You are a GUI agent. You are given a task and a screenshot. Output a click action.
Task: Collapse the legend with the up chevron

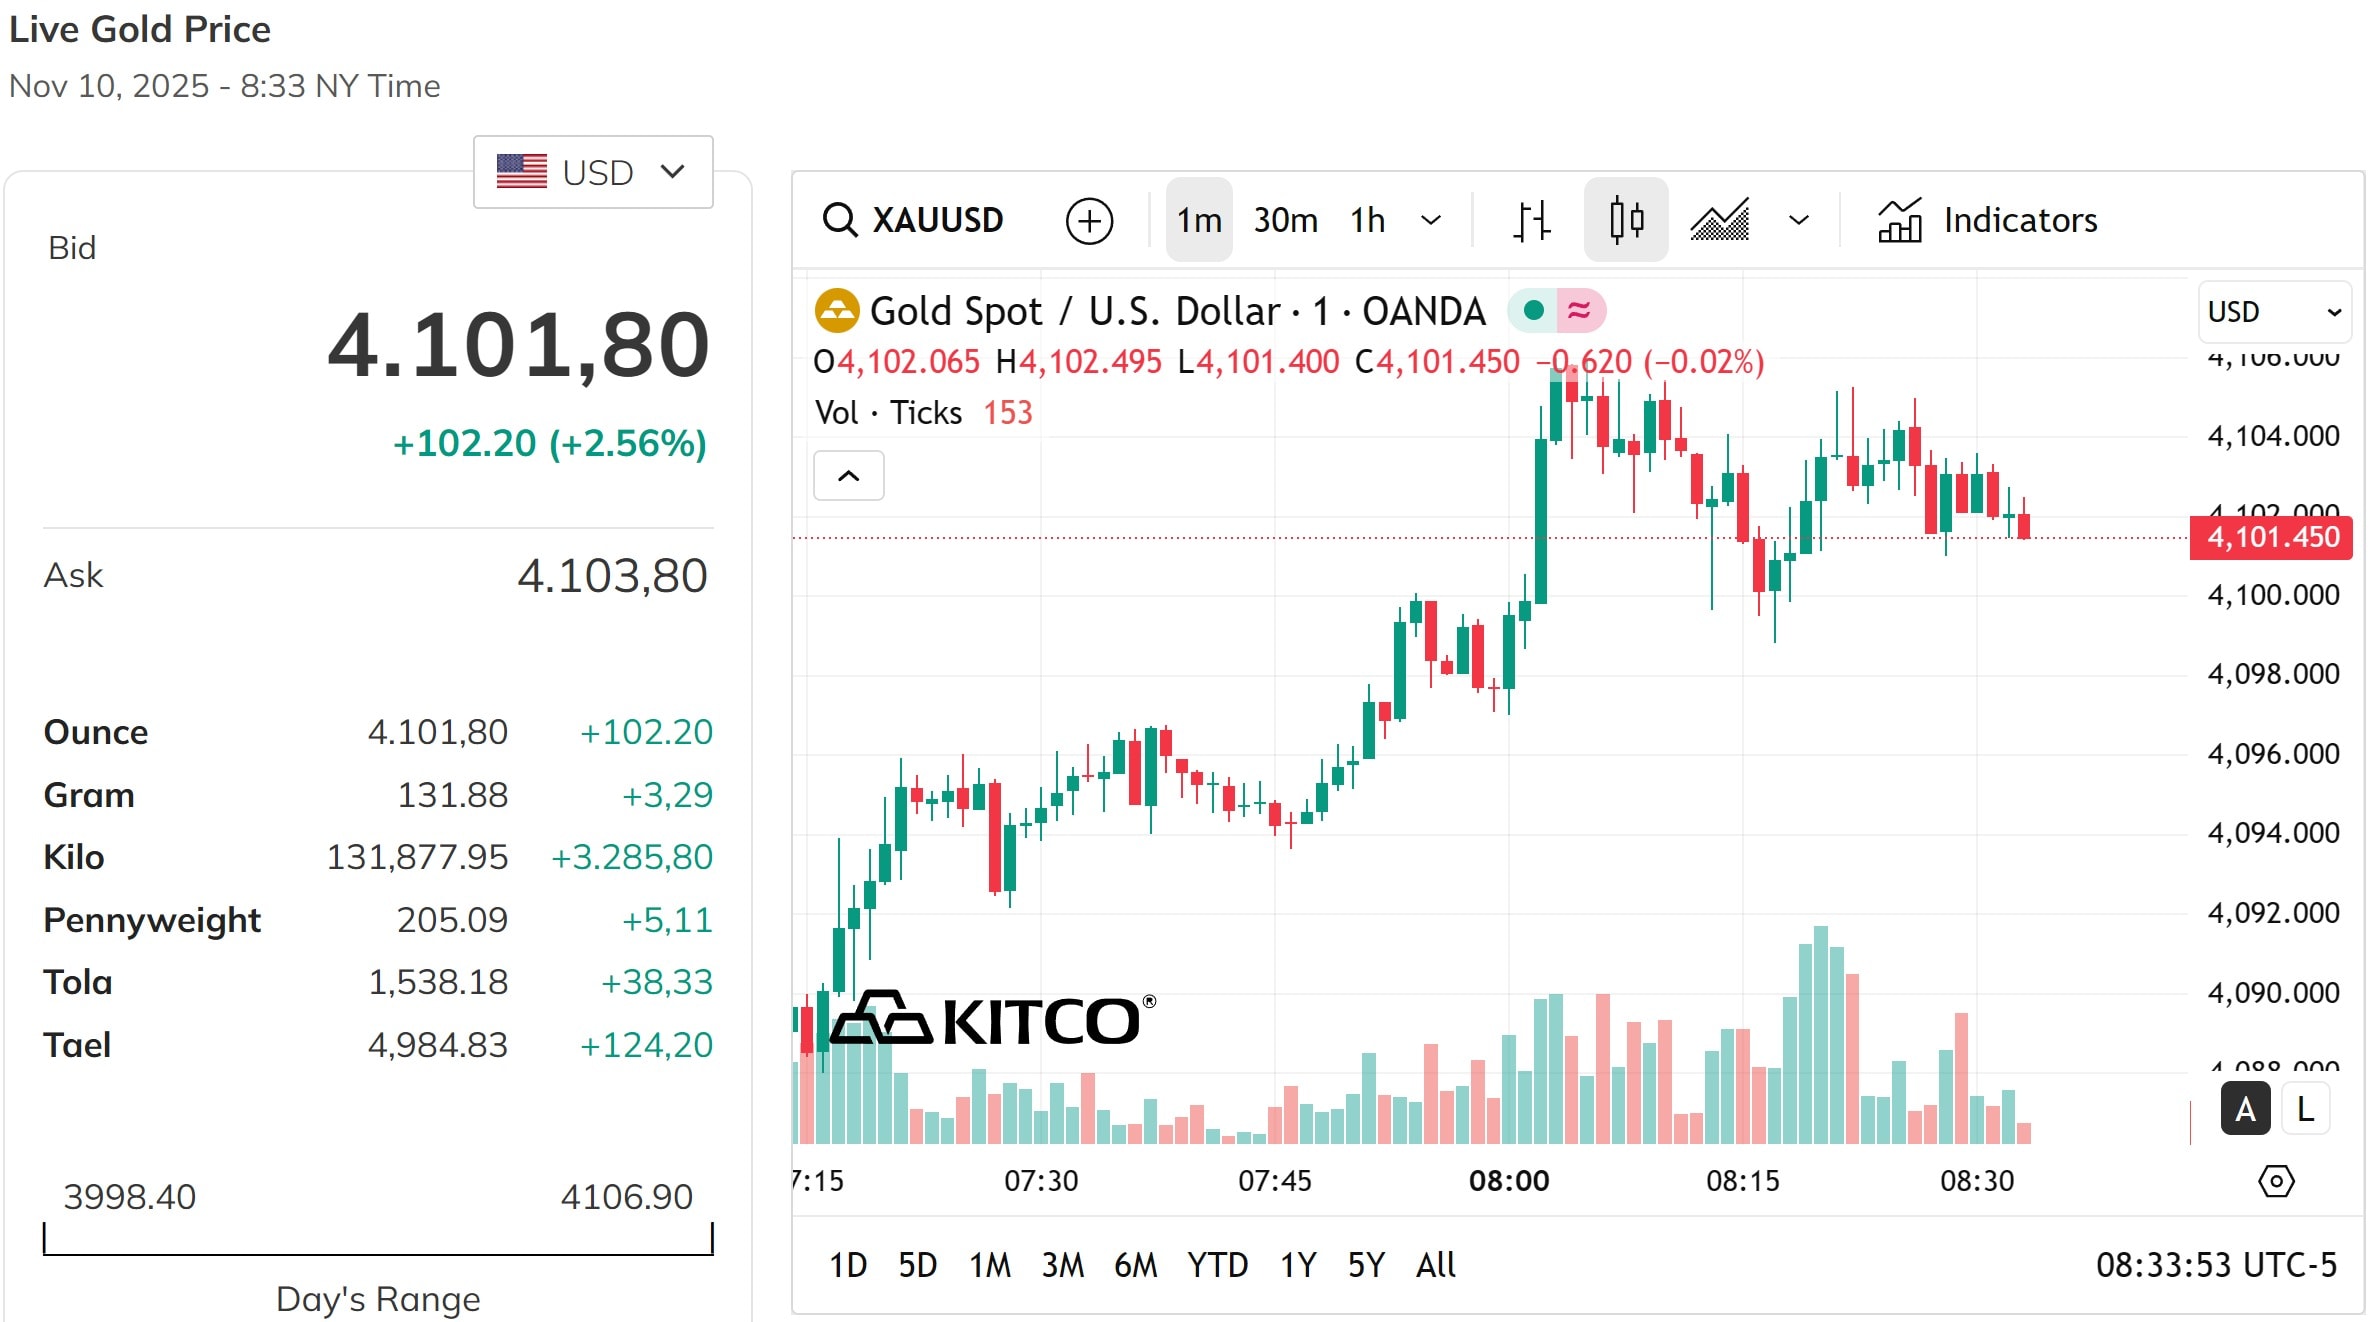pyautogui.click(x=848, y=475)
